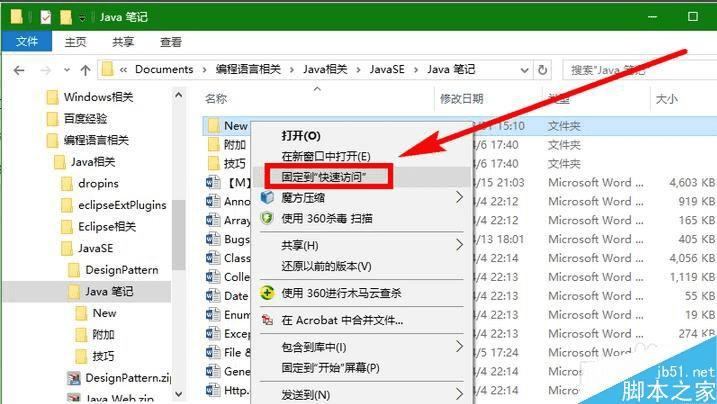Click Word icon of Http document
This screenshot has height=404, width=717.
tap(213, 390)
